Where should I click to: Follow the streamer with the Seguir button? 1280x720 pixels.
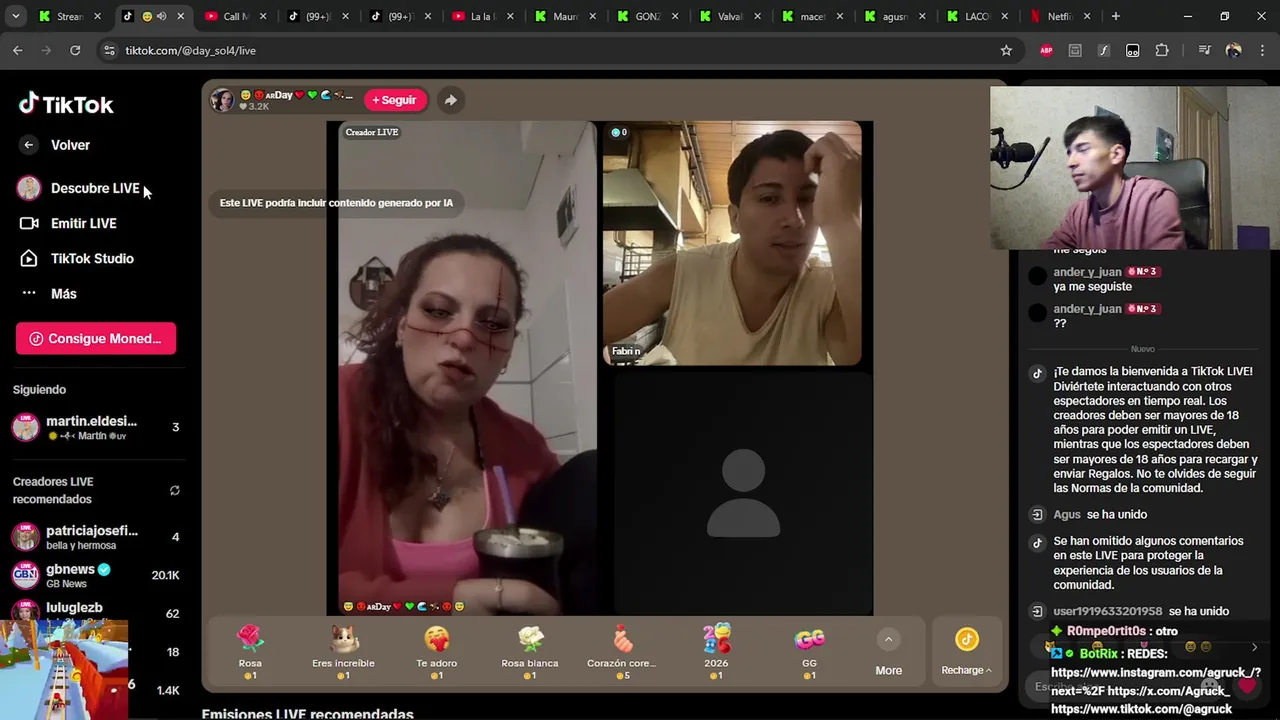395,100
